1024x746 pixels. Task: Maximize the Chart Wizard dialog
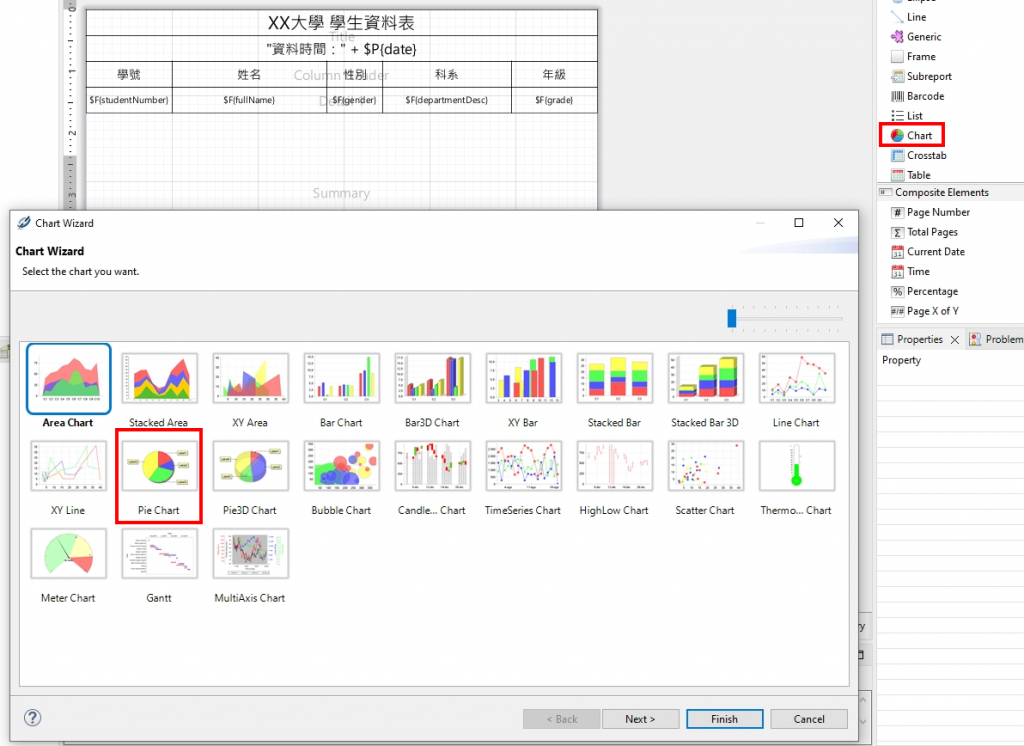point(798,223)
